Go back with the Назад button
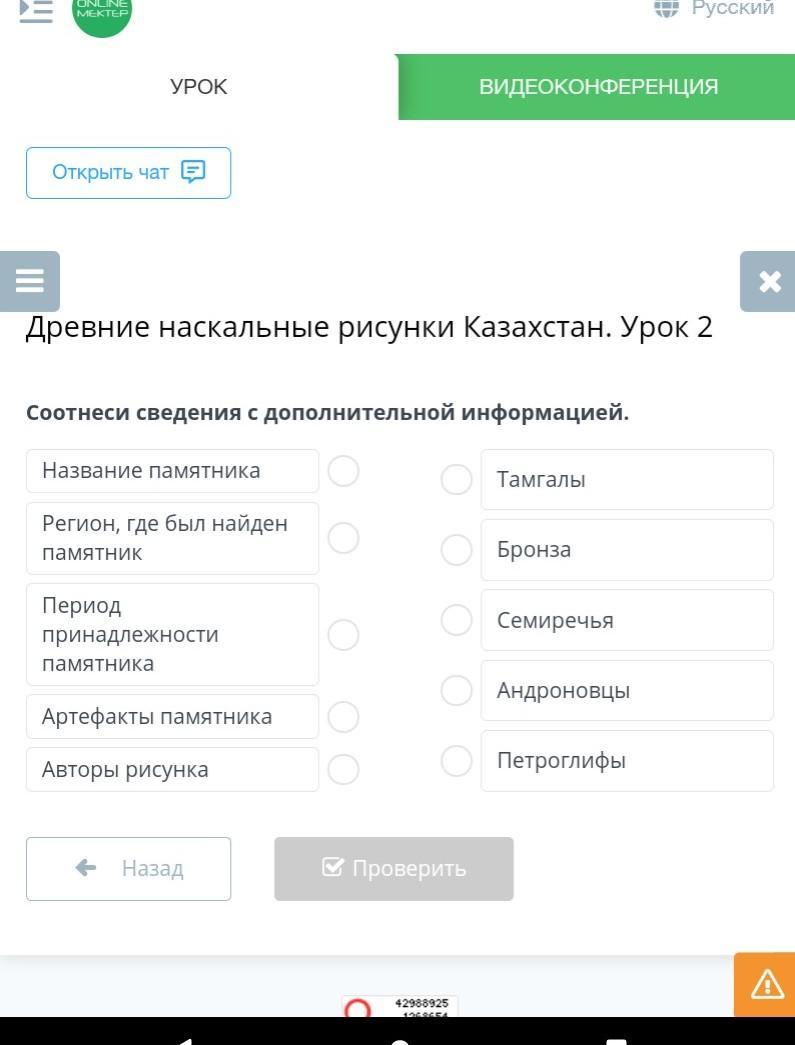The width and height of the screenshot is (795, 1045). click(x=128, y=868)
